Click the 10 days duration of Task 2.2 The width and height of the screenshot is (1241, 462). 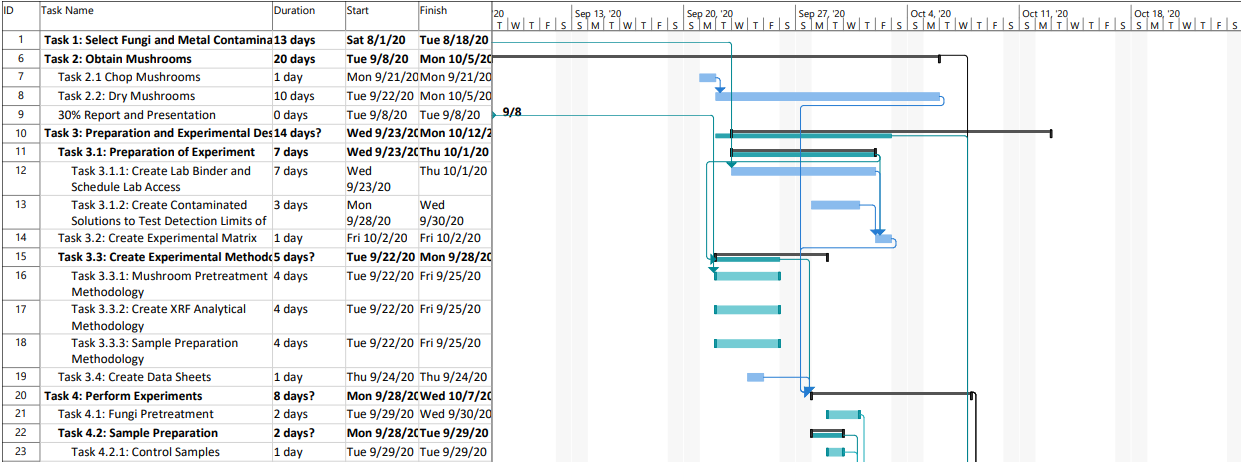307,96
